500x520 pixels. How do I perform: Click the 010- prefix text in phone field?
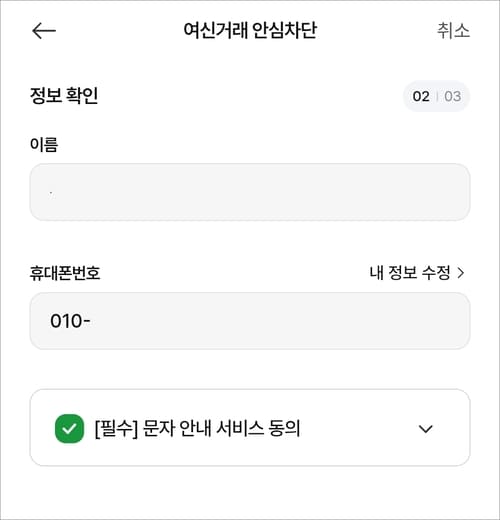pos(70,321)
